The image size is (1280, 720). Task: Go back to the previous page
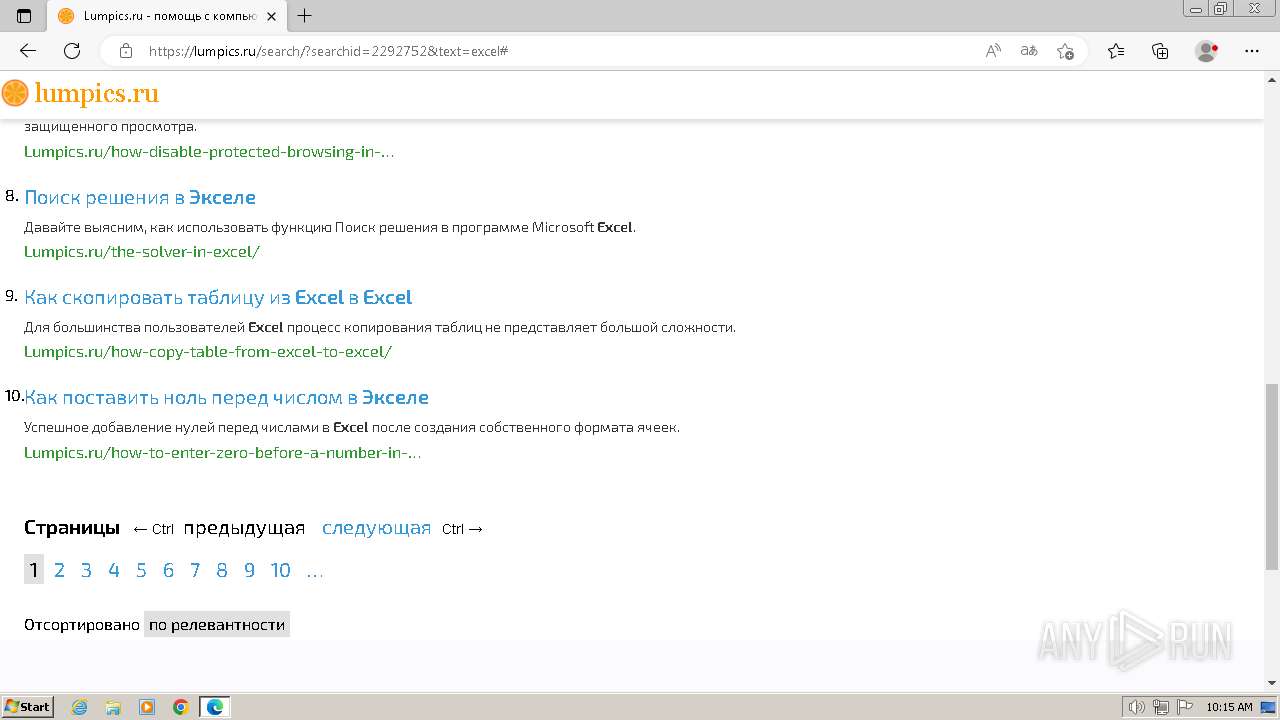(28, 51)
